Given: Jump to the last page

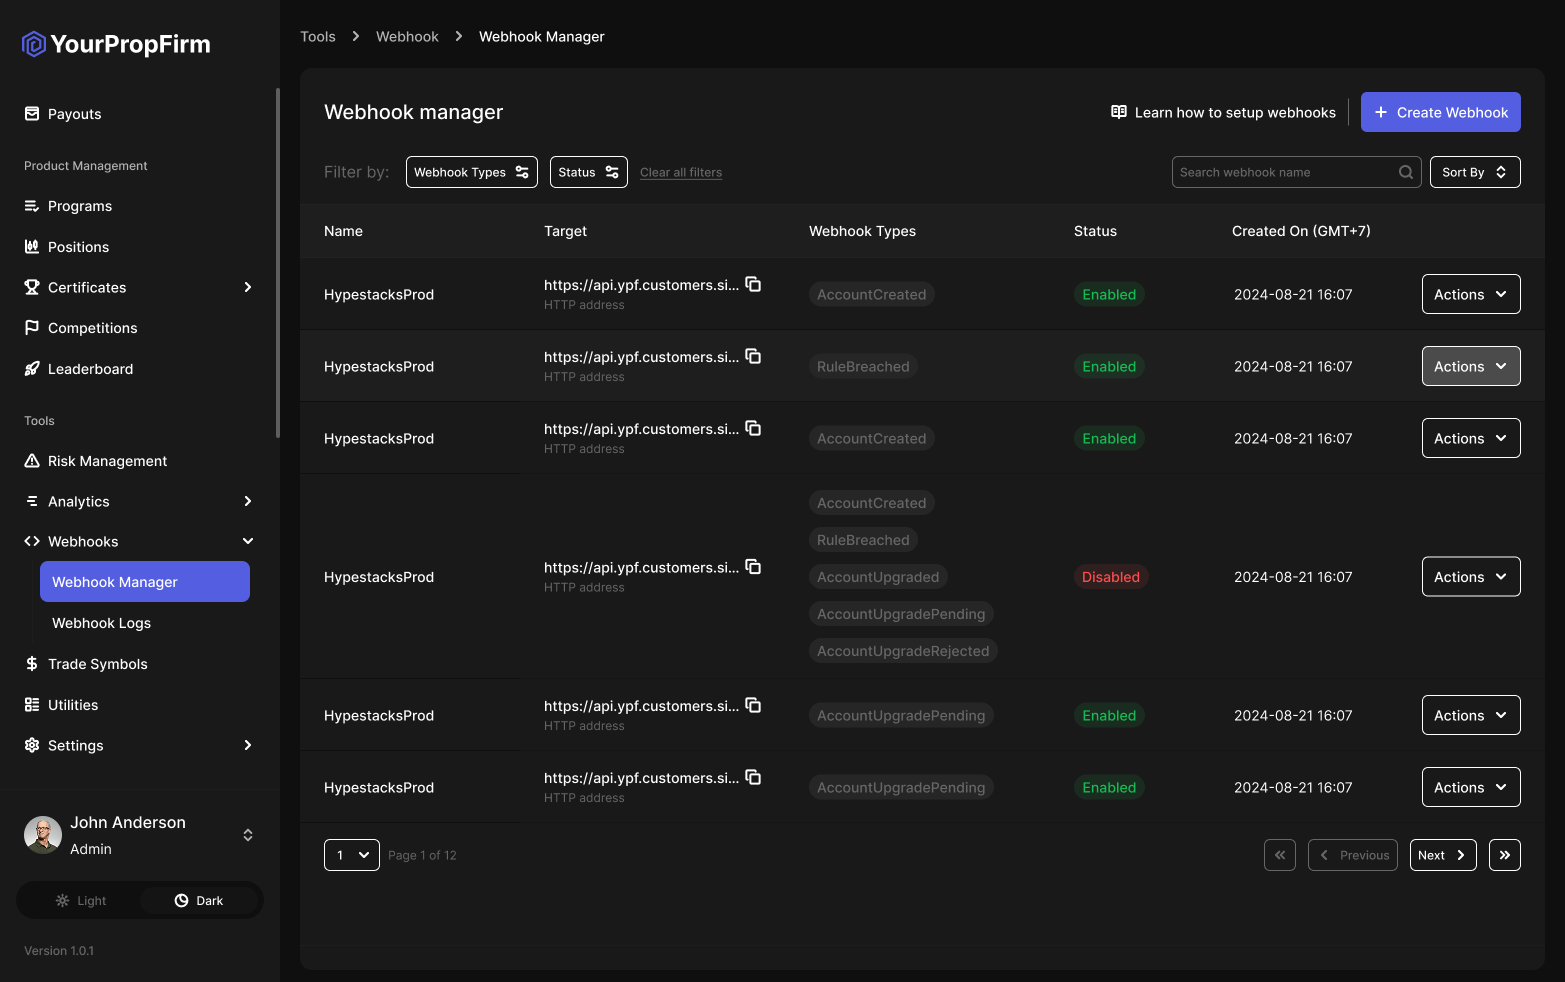Looking at the screenshot, I should point(1504,855).
